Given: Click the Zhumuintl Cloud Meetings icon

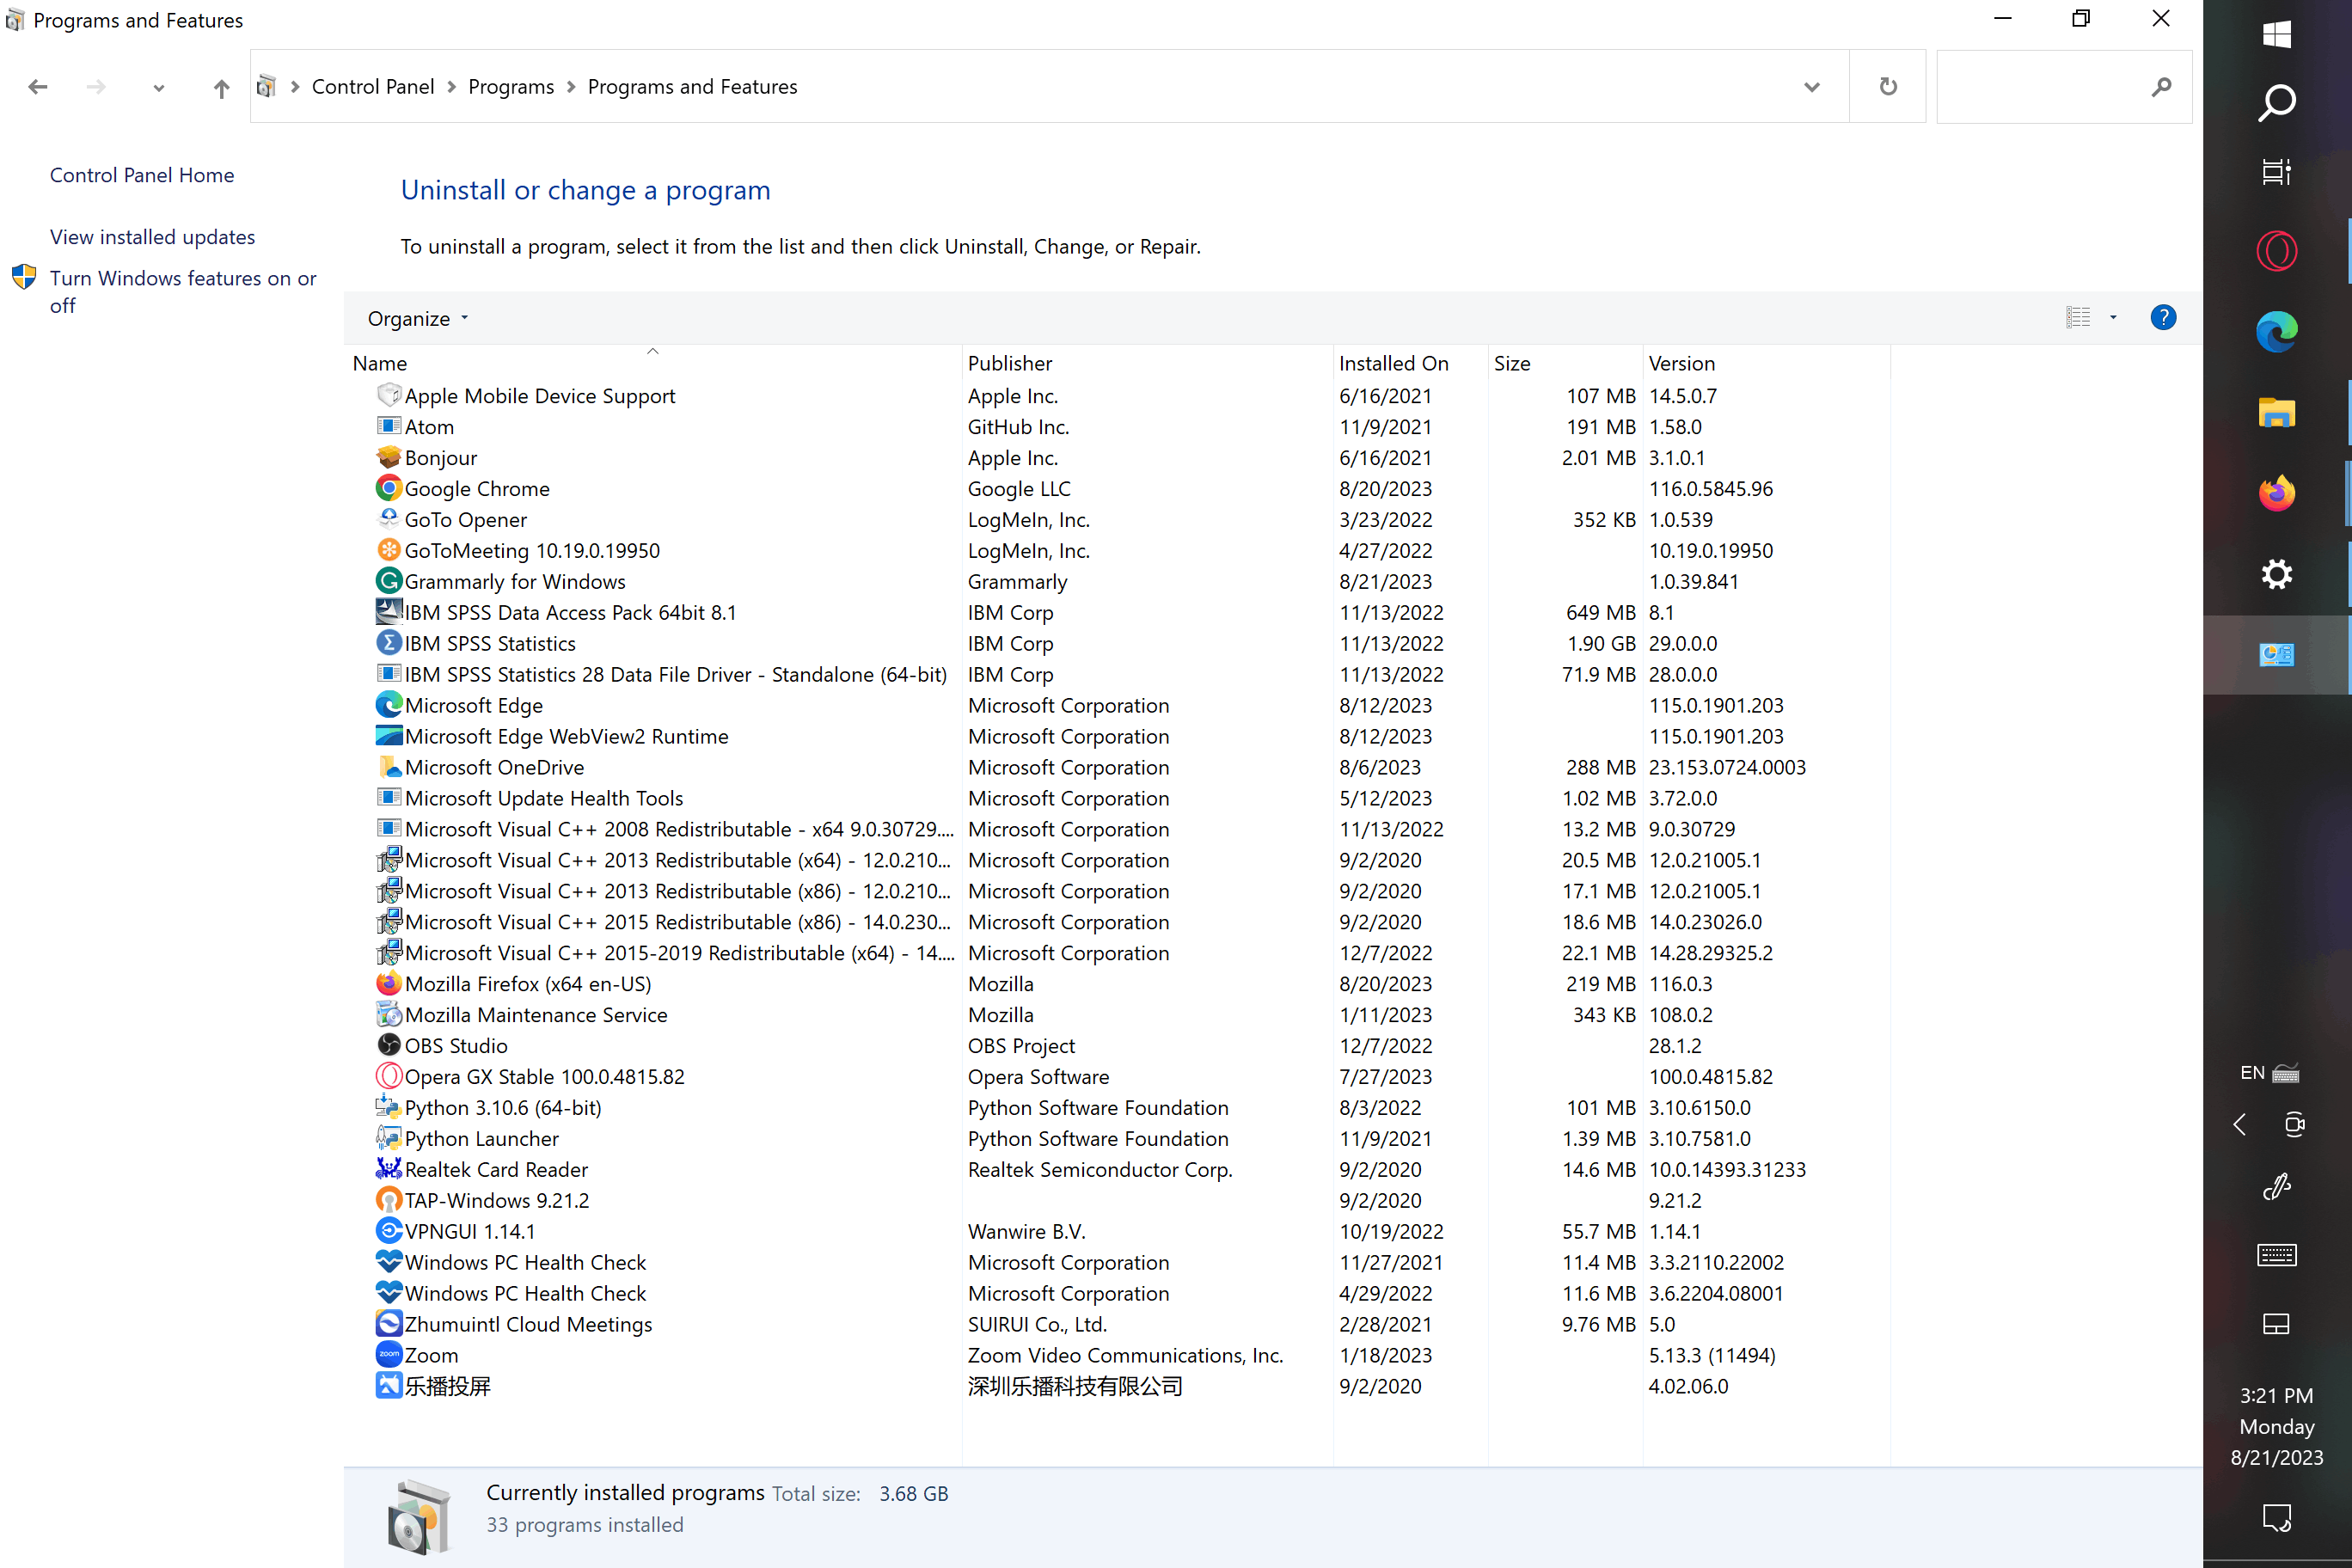Looking at the screenshot, I should (x=388, y=1324).
